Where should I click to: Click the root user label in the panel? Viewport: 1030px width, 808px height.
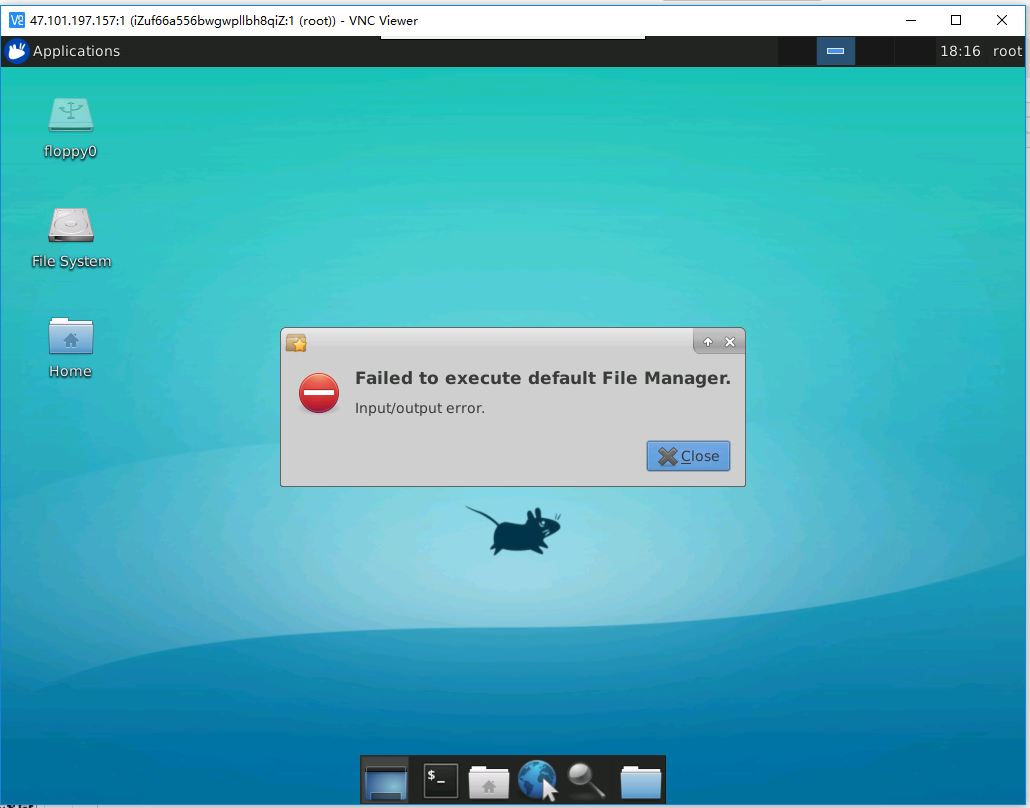[1007, 51]
